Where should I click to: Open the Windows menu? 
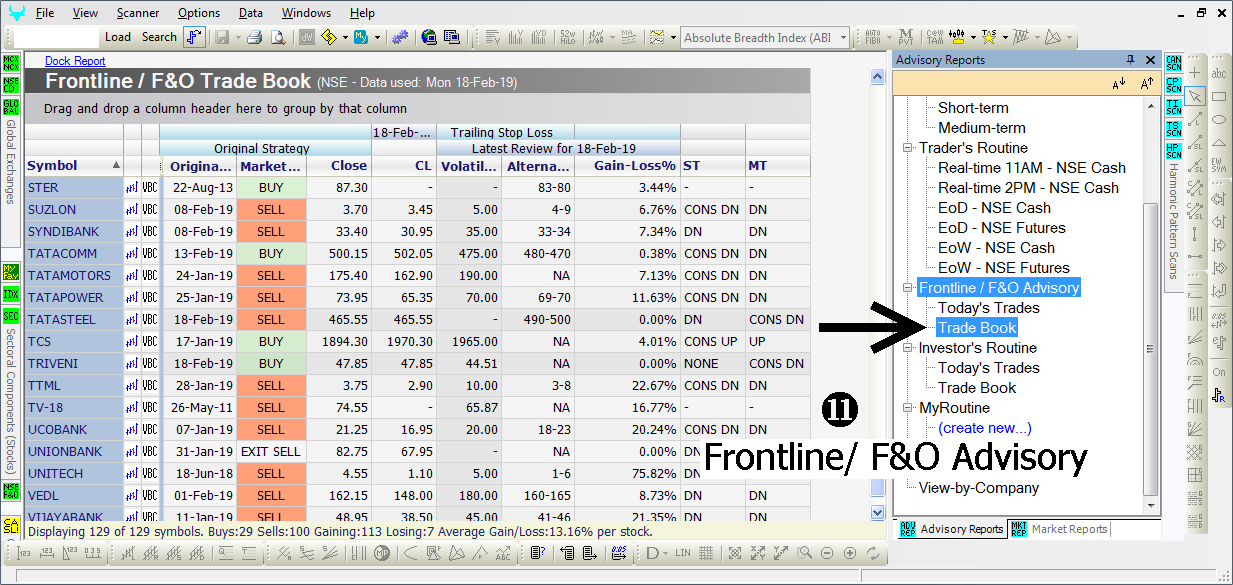306,13
